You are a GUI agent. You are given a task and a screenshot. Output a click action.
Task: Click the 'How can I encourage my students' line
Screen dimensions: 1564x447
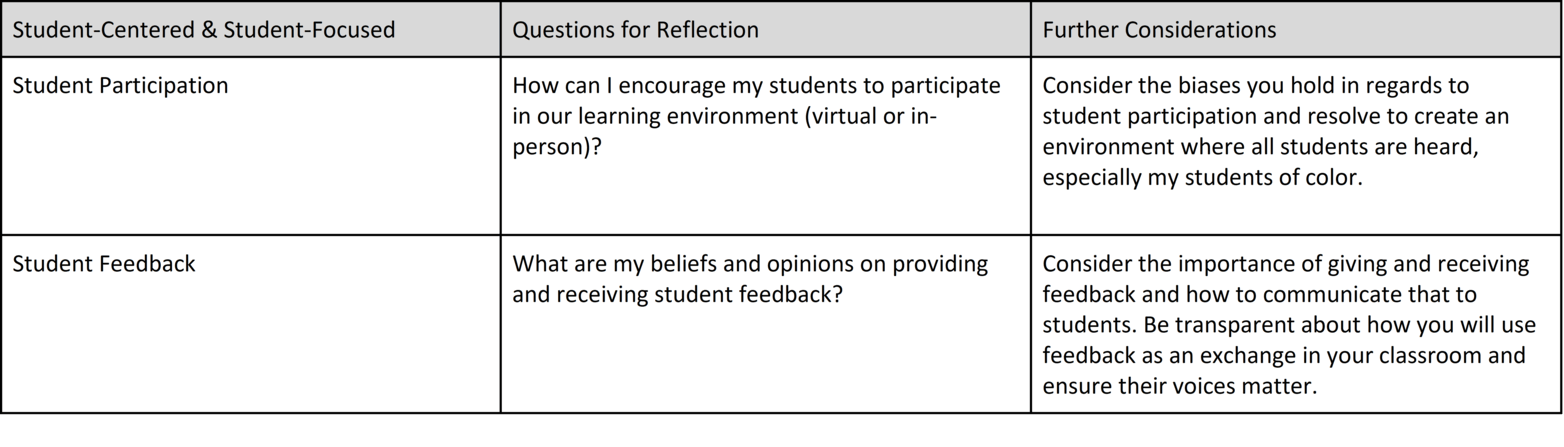pyautogui.click(x=756, y=86)
